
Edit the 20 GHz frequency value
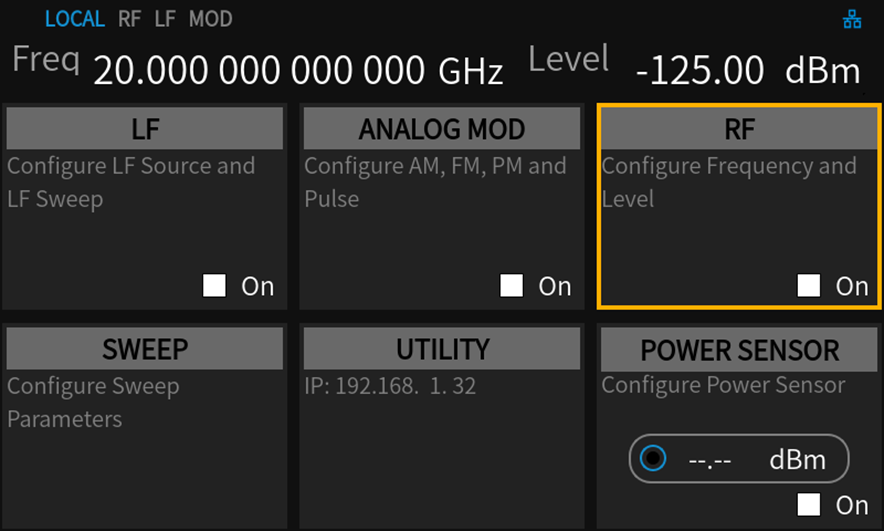[x=297, y=70]
